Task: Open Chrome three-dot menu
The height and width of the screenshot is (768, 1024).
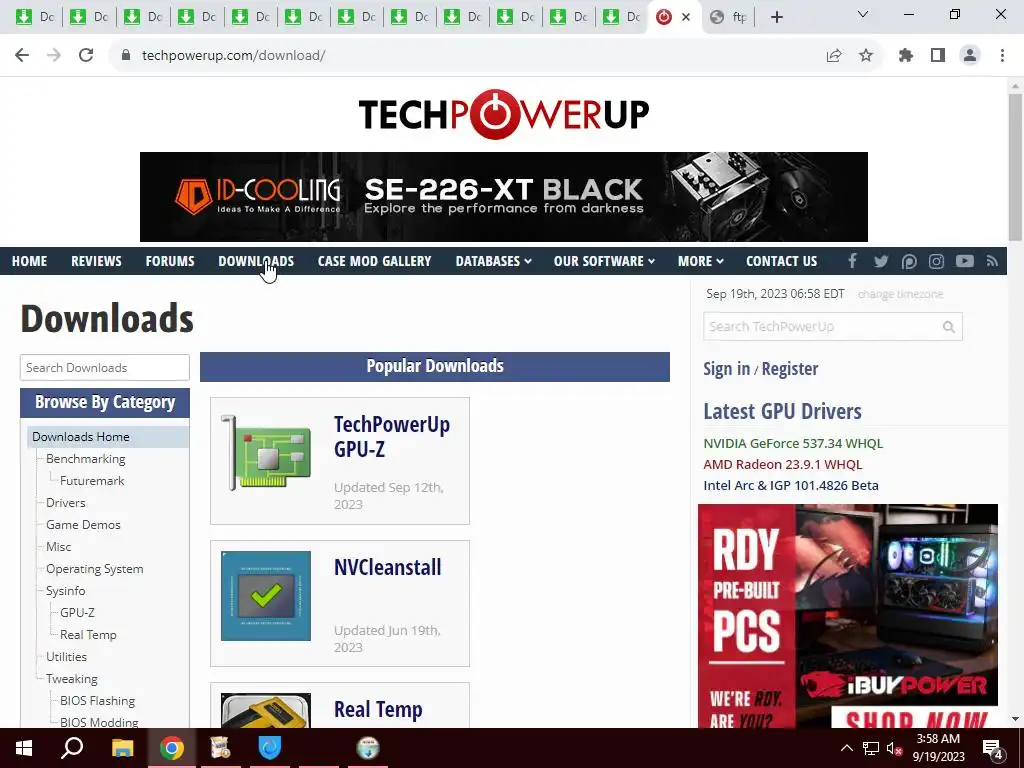Action: (x=1002, y=56)
